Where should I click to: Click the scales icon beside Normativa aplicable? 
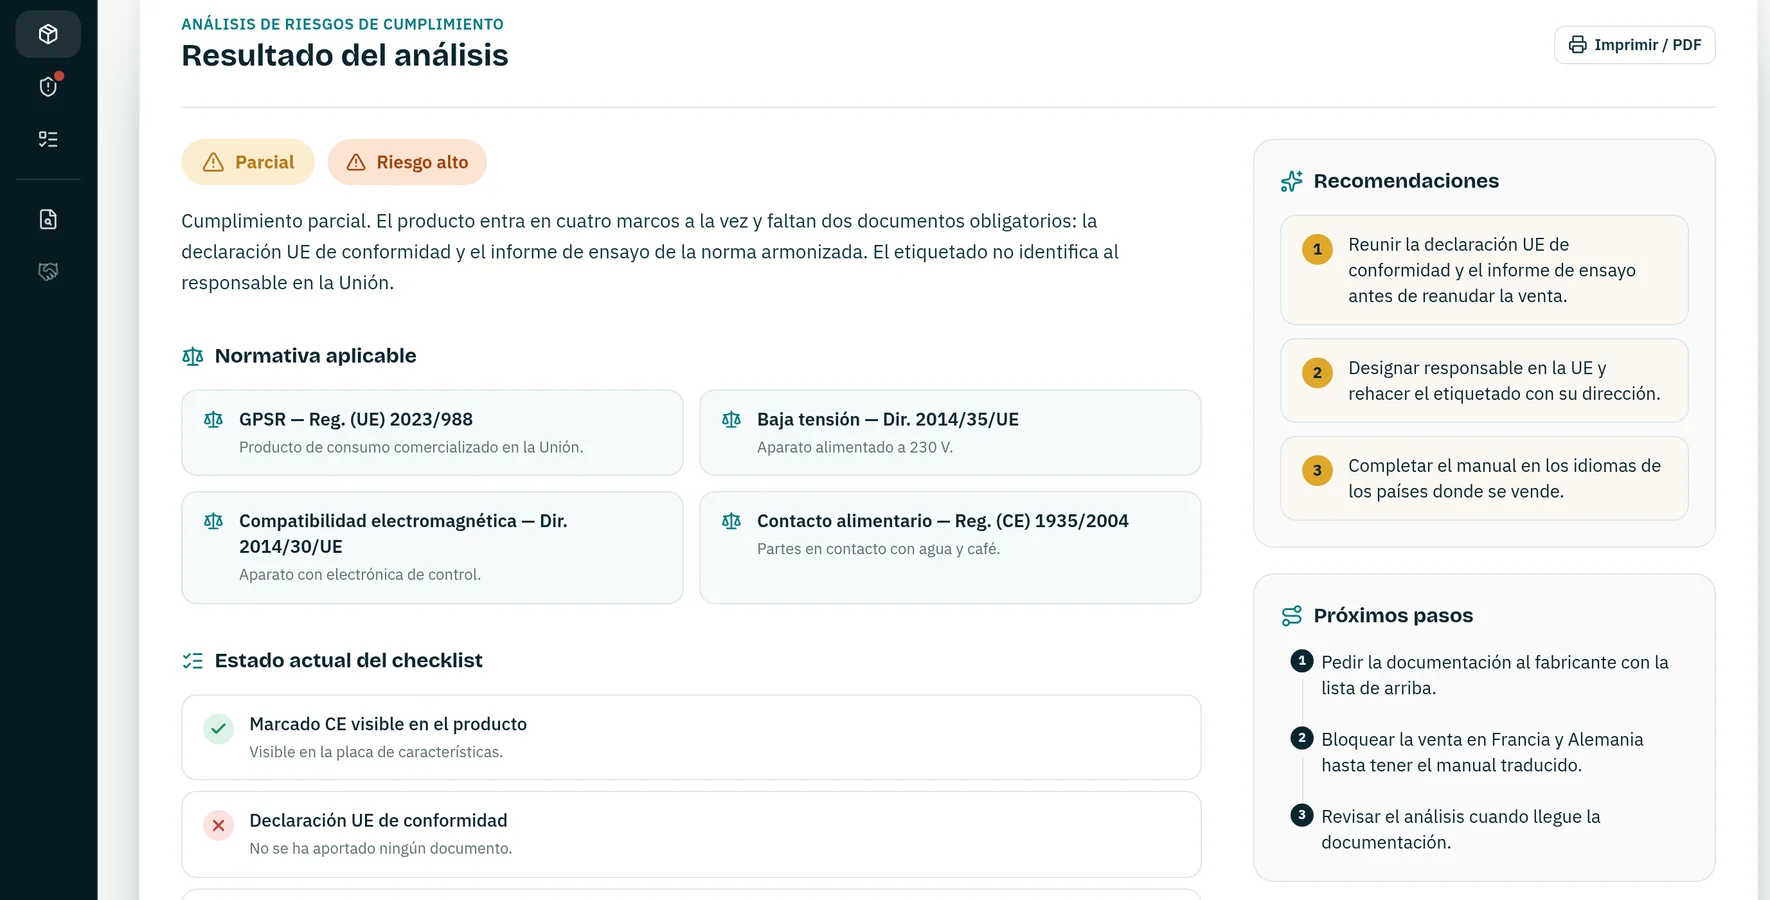[x=193, y=356]
